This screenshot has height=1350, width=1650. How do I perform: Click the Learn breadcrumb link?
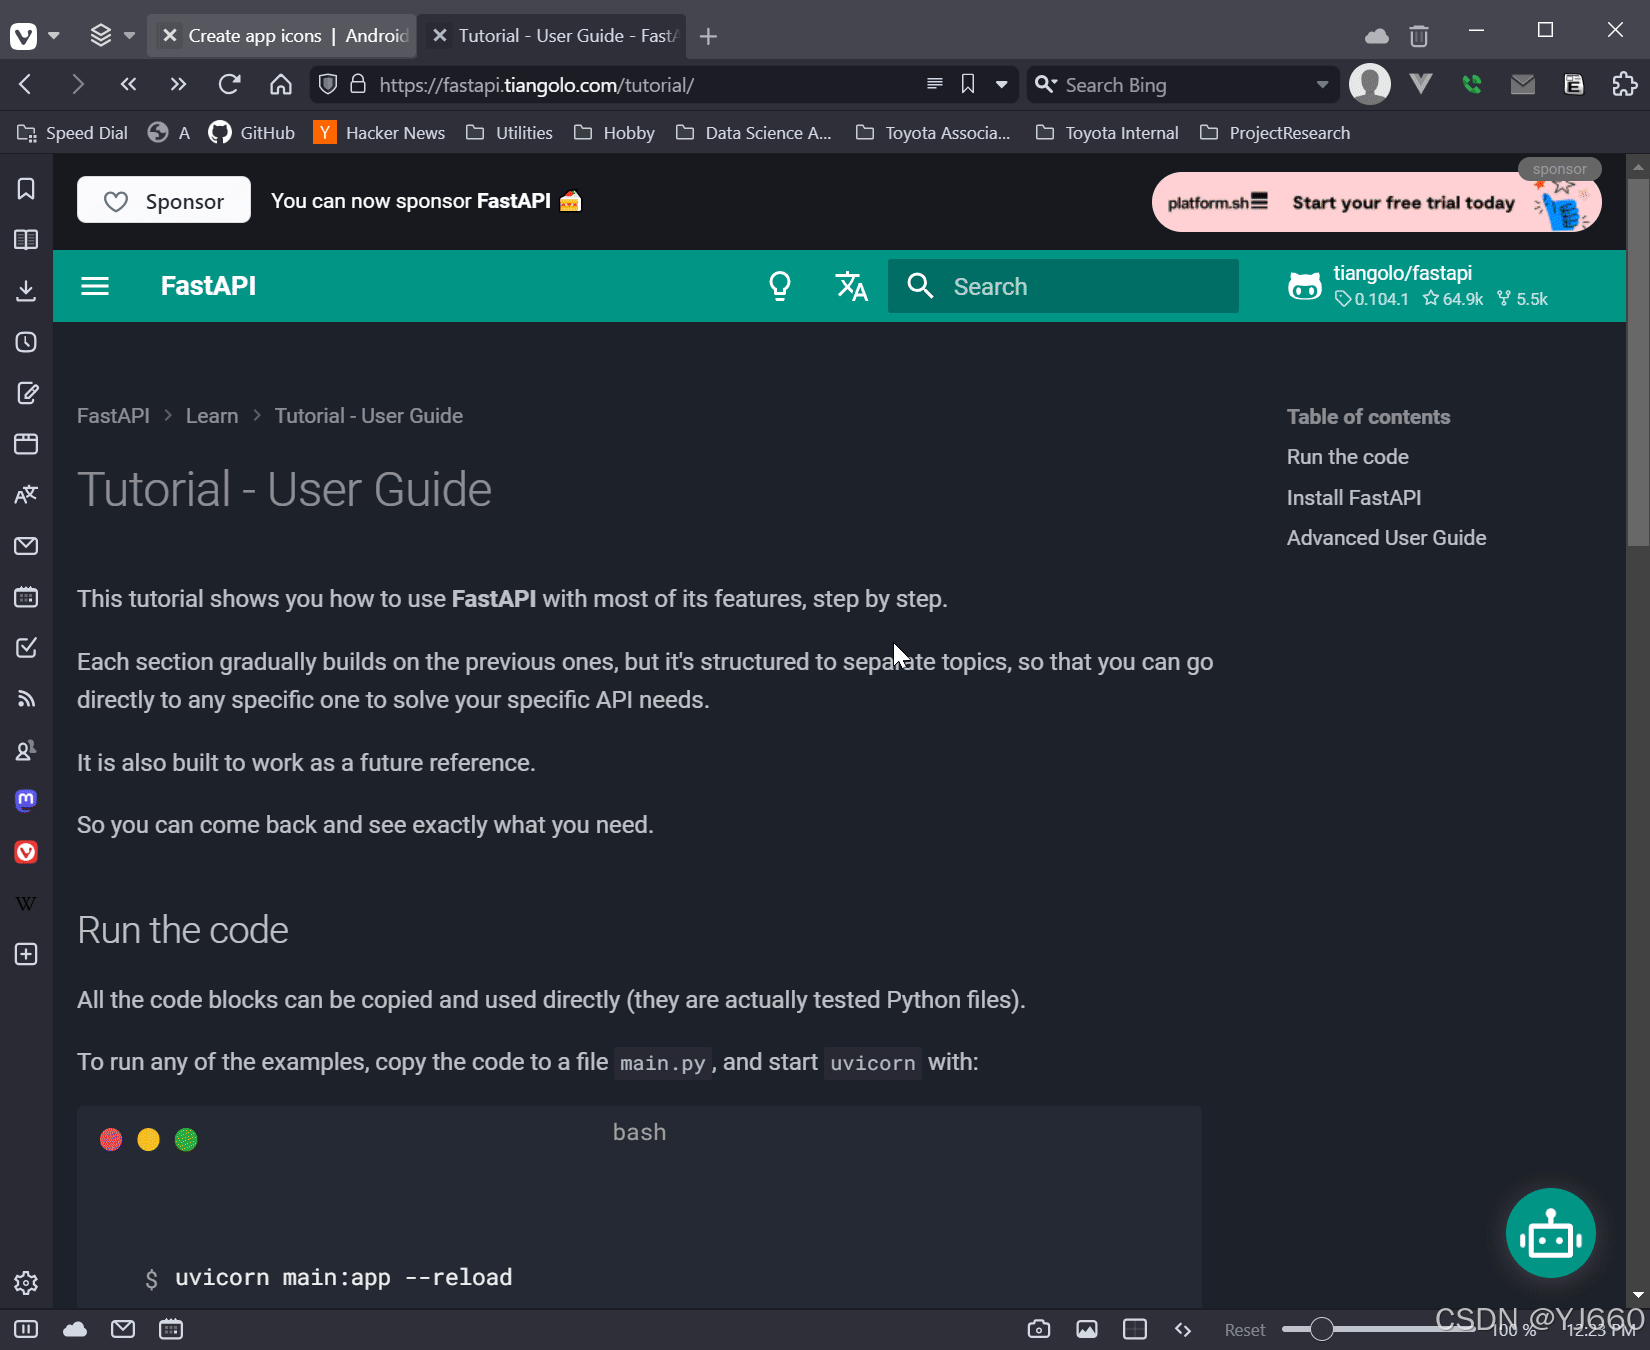coord(212,416)
